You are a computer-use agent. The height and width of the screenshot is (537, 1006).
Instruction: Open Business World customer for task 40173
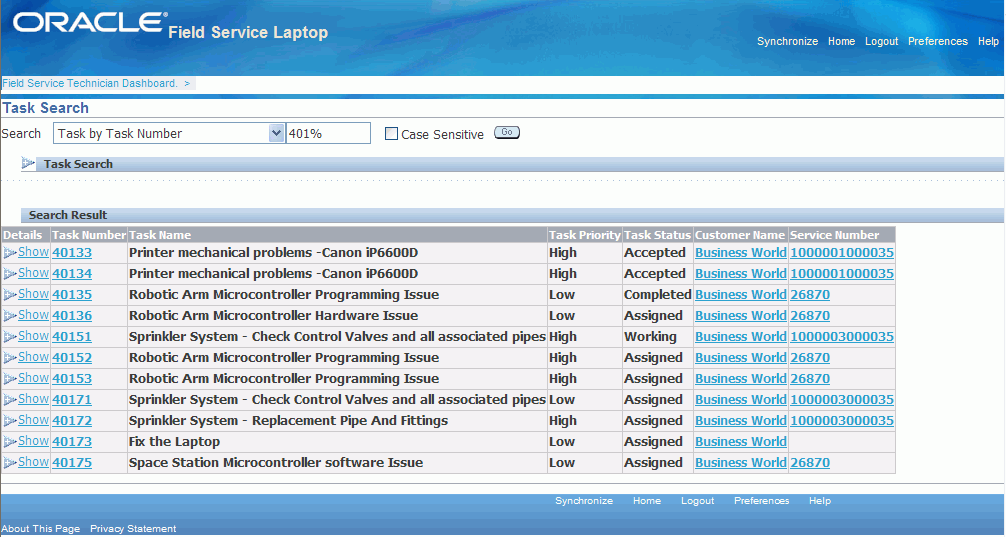(x=740, y=442)
